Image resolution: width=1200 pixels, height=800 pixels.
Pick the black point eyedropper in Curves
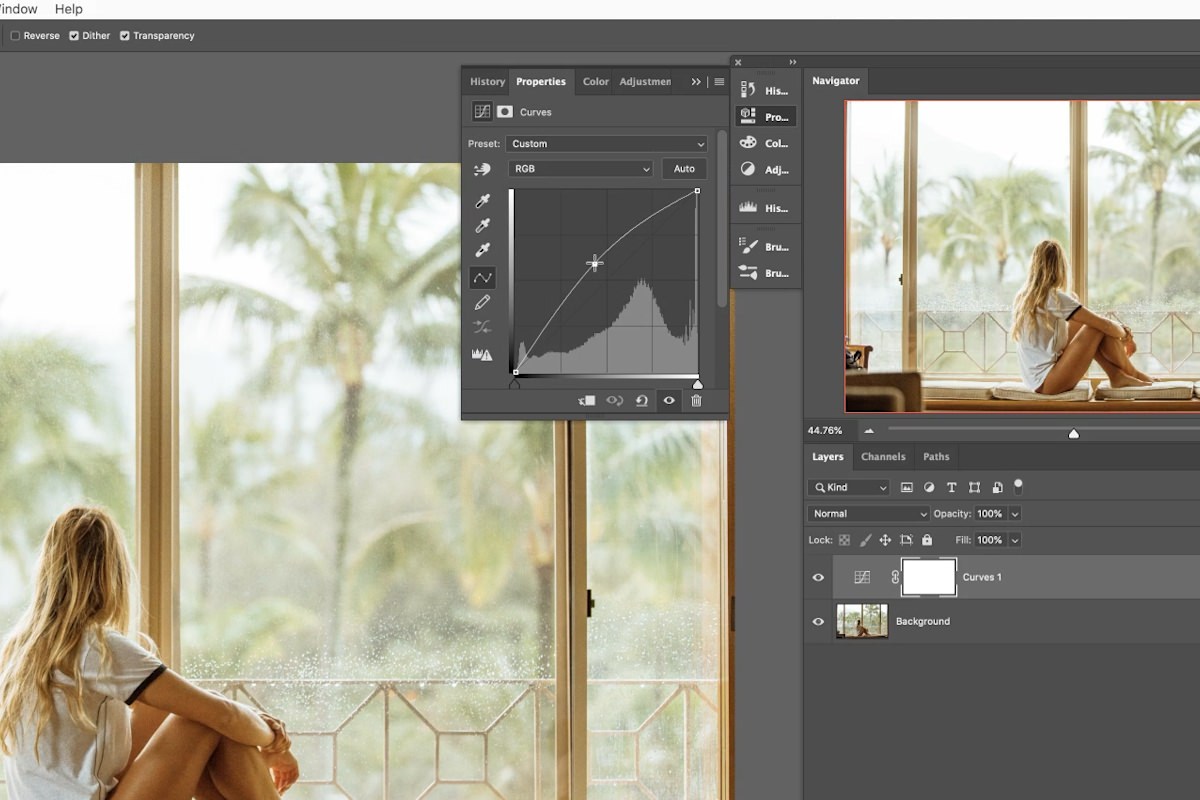483,201
